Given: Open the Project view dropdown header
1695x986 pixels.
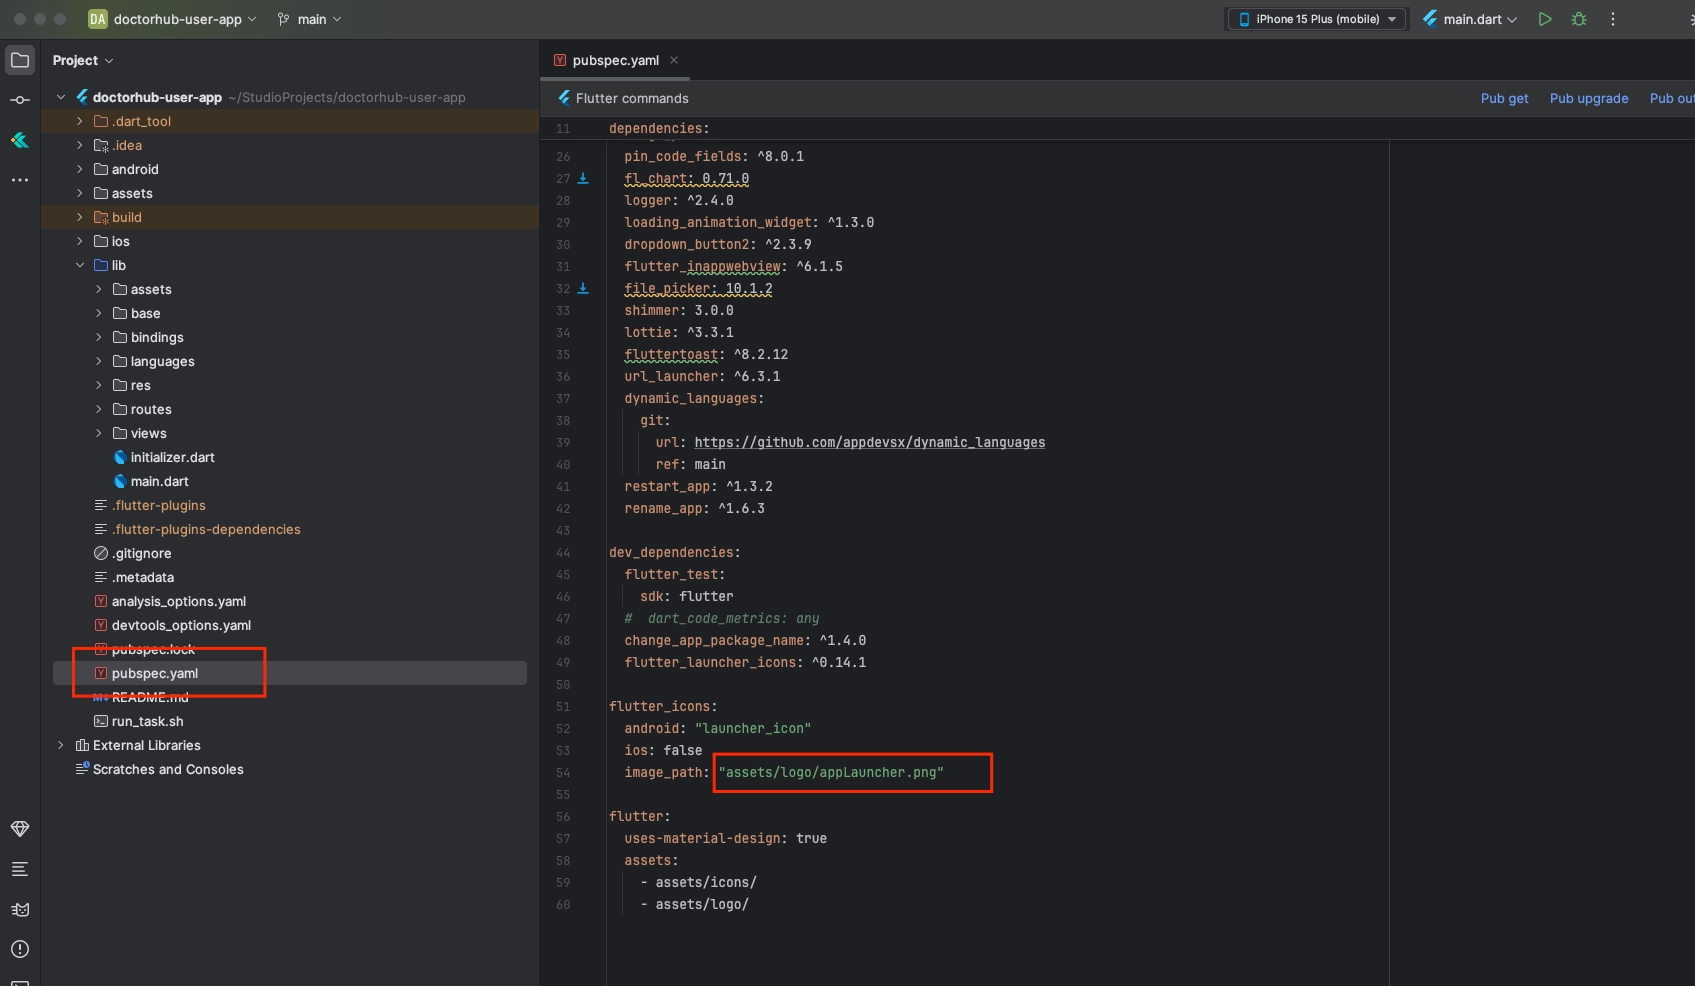Looking at the screenshot, I should [x=83, y=60].
